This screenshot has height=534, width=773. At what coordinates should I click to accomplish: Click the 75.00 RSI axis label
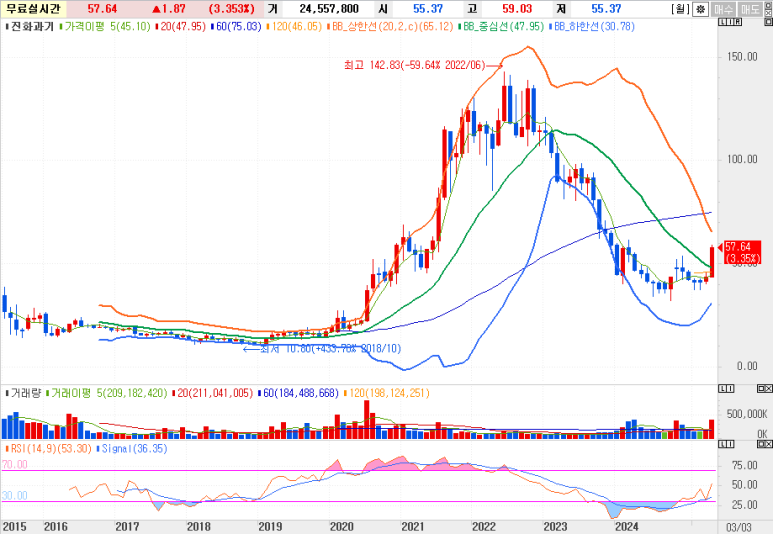[745, 465]
